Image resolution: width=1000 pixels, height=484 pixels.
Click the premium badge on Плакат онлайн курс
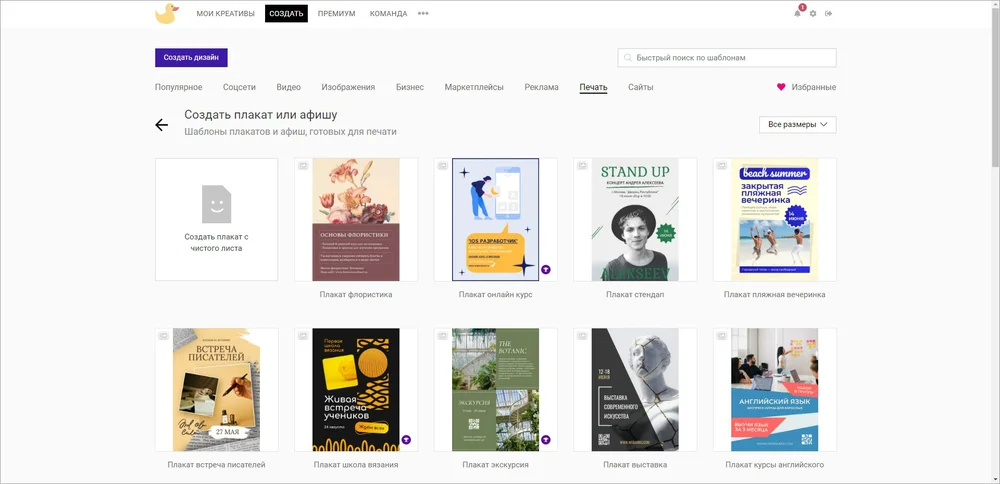(546, 269)
